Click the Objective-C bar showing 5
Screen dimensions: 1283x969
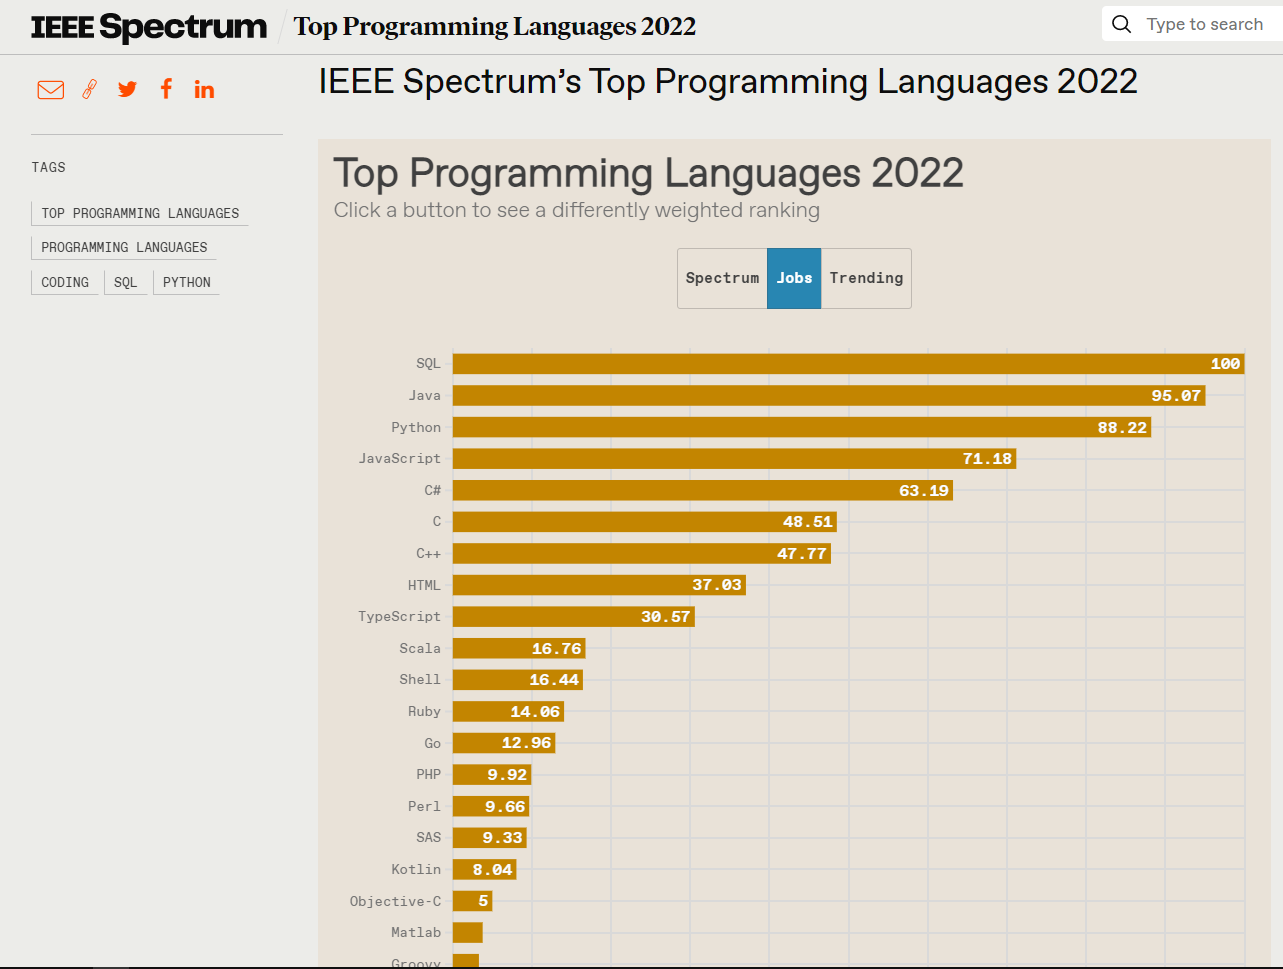473,901
